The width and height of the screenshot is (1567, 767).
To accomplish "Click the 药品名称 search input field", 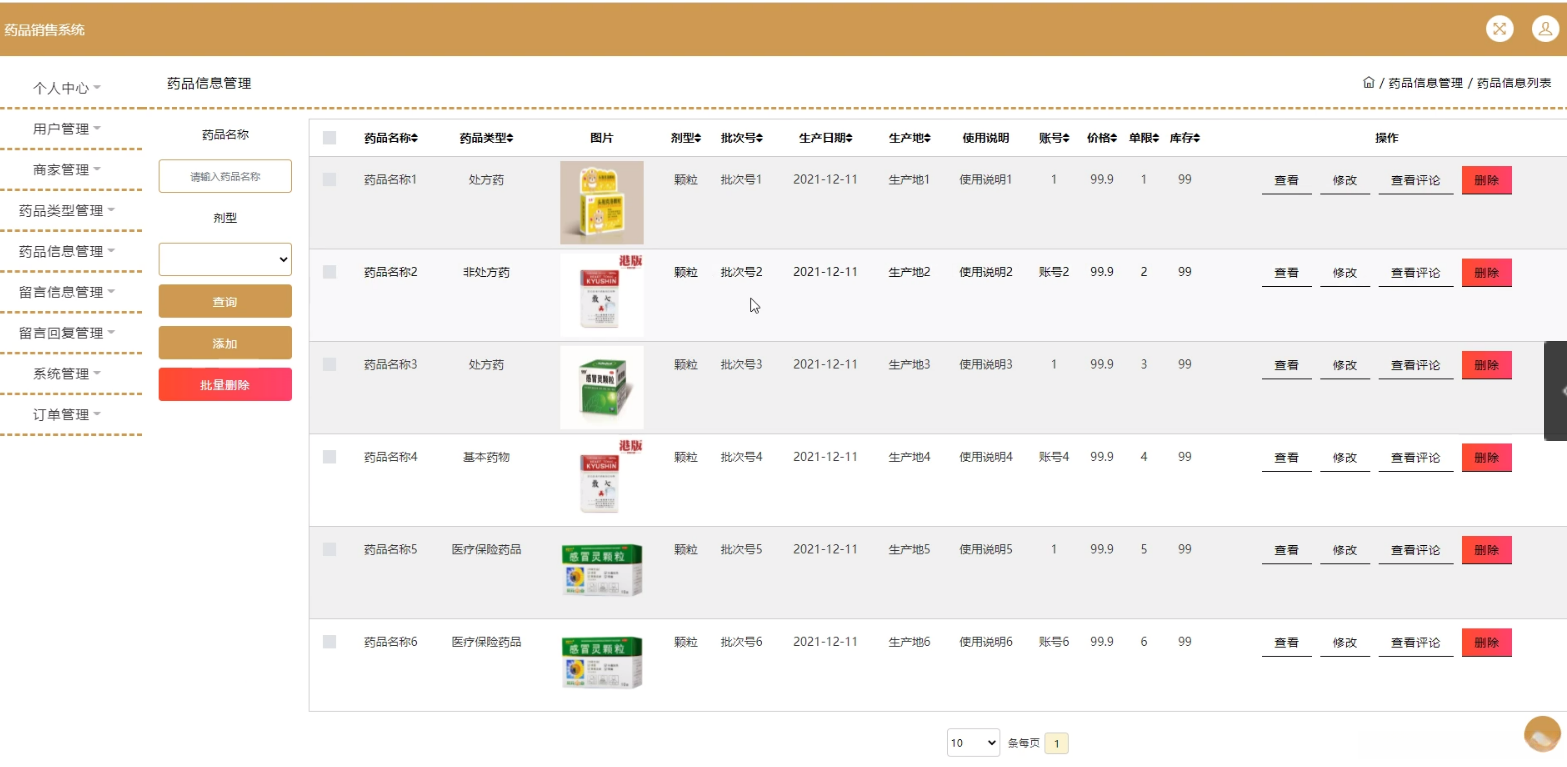I will tap(225, 176).
